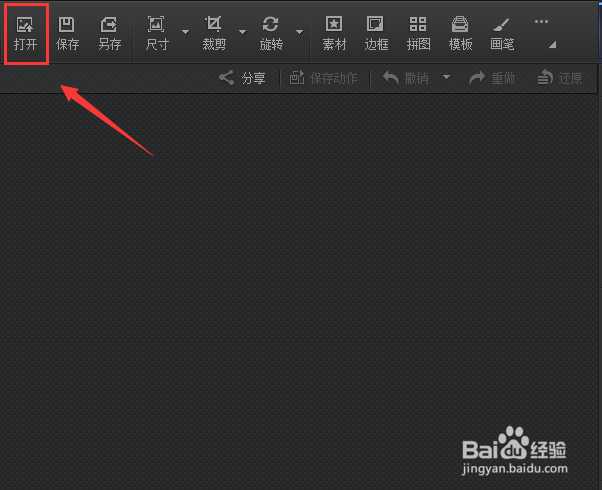
Task: Open the 素材 materials panel
Action: click(334, 34)
